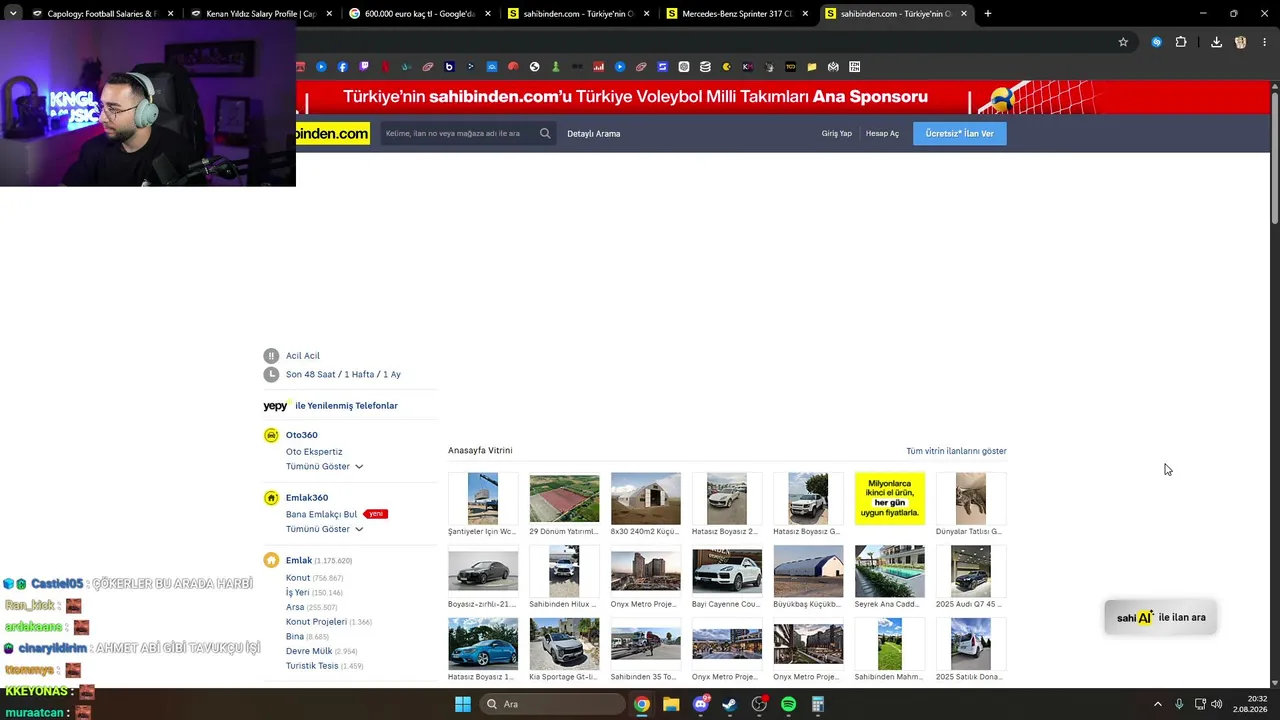Open the Chrome profile avatar

(x=1241, y=42)
